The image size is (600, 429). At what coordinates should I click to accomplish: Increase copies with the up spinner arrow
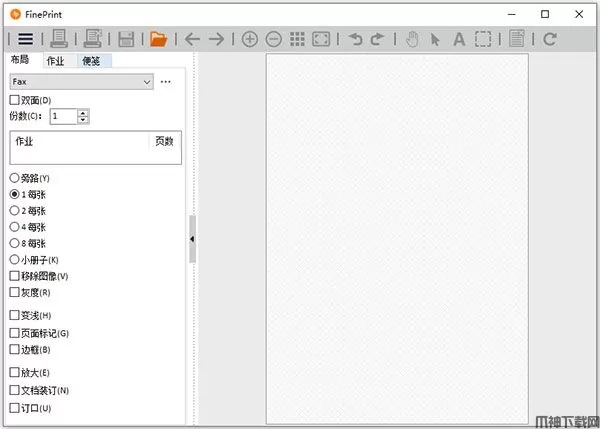click(83, 113)
